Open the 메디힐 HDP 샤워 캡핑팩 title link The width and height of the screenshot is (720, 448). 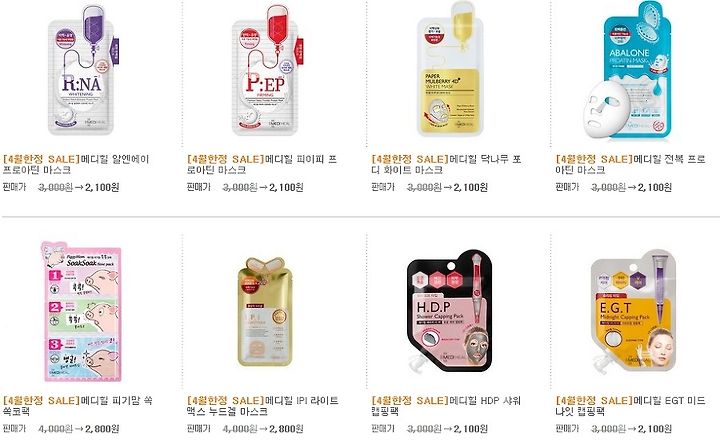[x=446, y=406]
